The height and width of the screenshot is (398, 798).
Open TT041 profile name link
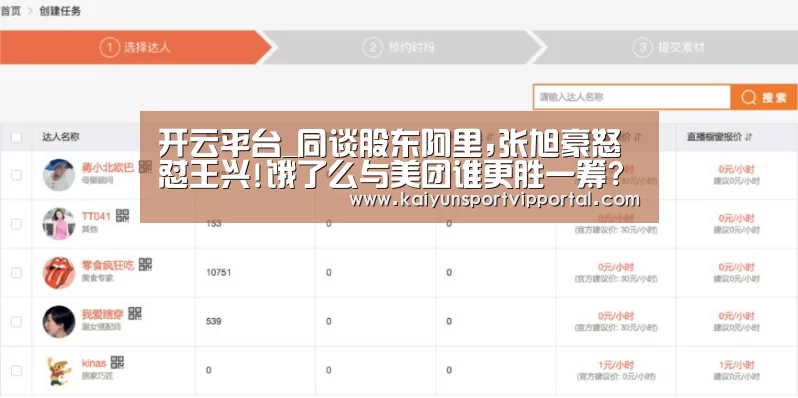point(96,216)
